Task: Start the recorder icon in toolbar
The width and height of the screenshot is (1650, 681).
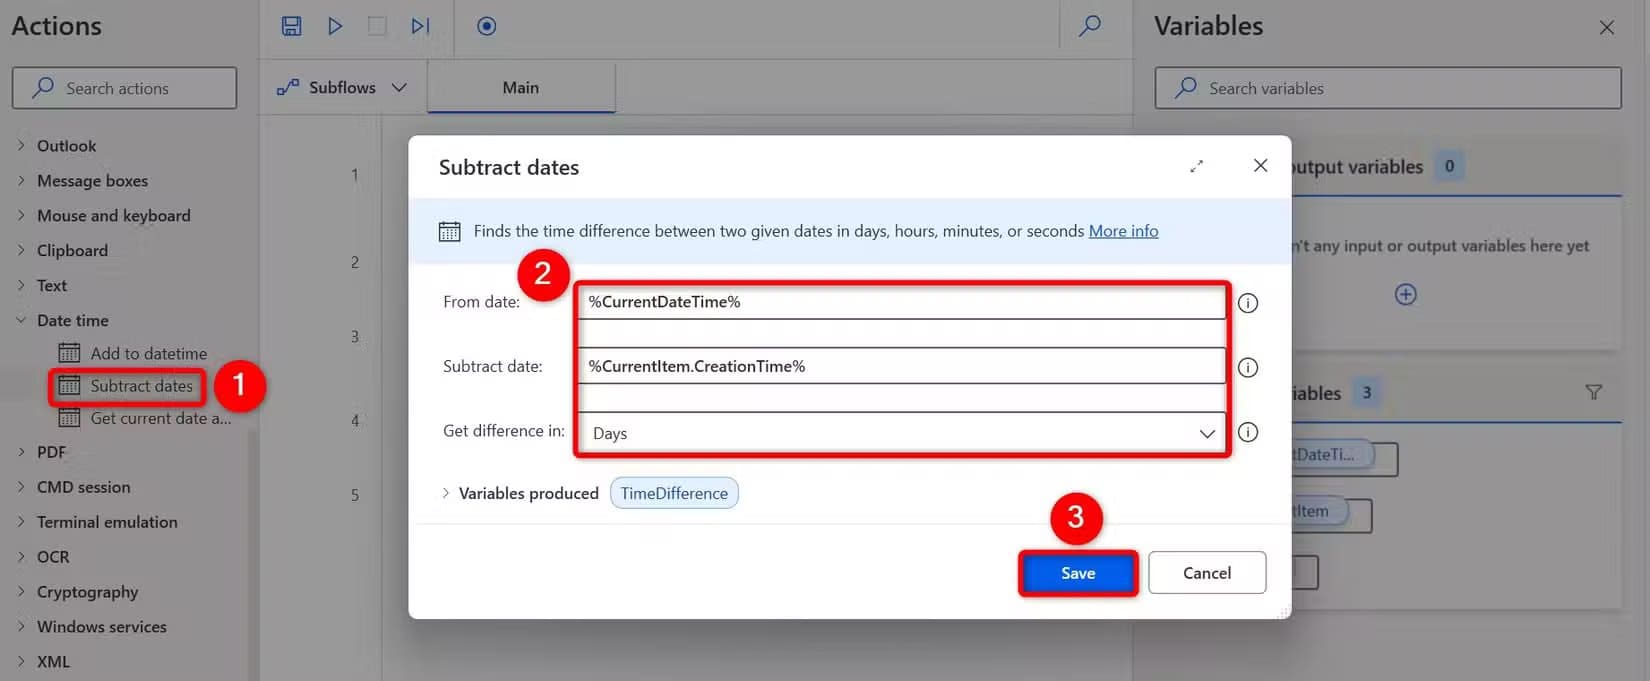Action: pos(486,26)
